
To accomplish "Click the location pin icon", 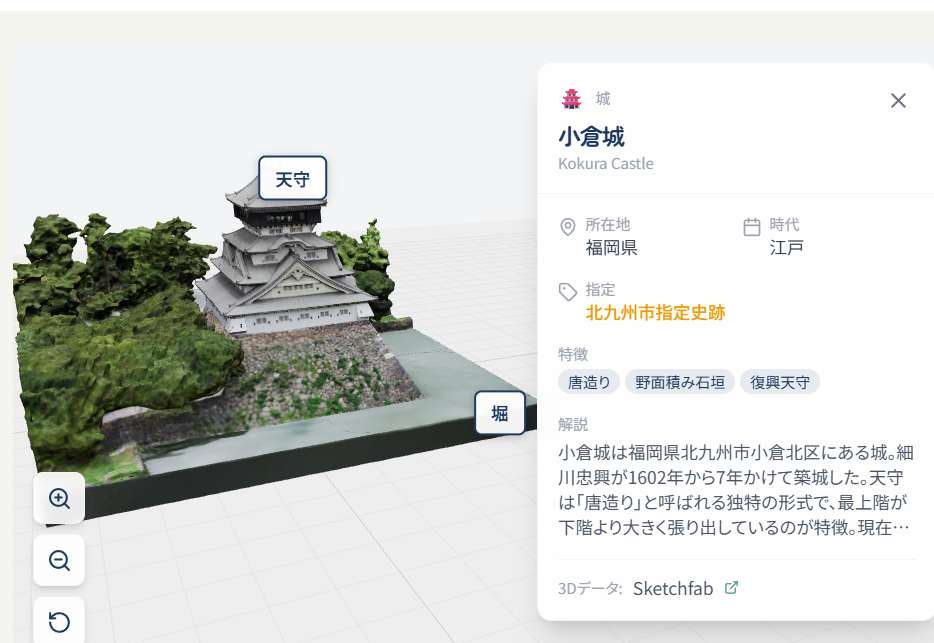I will click(568, 226).
